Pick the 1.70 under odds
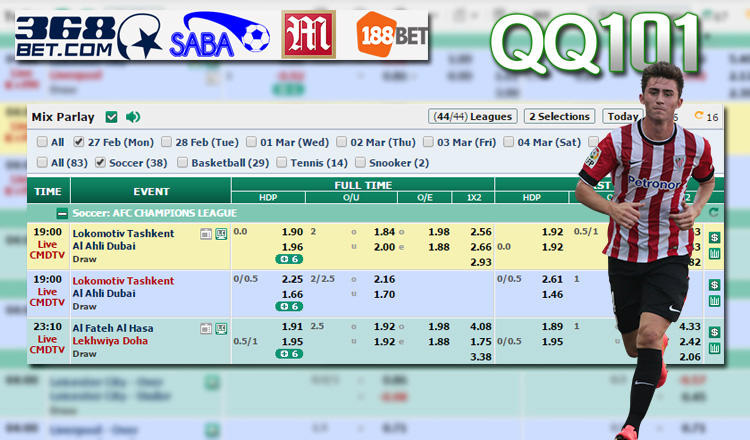The image size is (750, 440). pyautogui.click(x=384, y=294)
